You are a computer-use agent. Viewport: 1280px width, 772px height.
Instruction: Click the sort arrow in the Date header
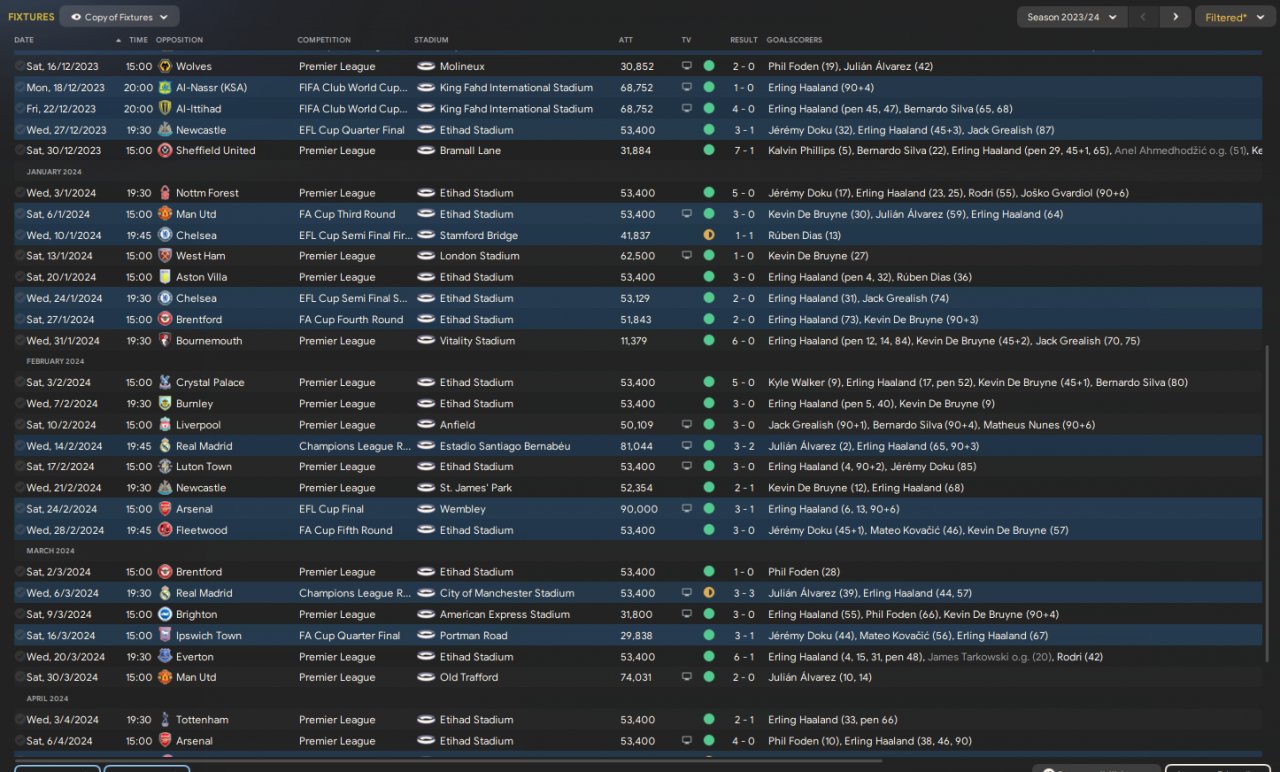point(119,40)
